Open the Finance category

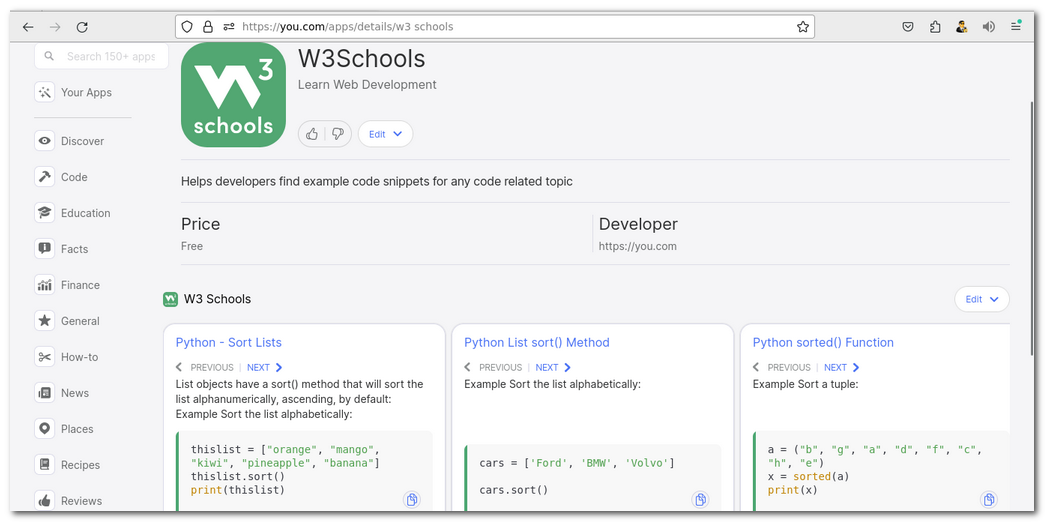[x=67, y=285]
